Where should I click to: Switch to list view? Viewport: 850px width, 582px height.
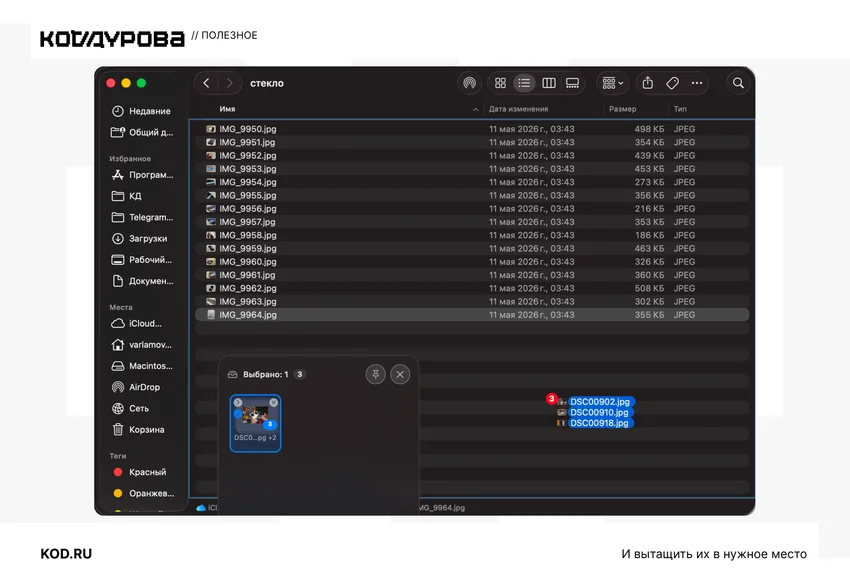pos(524,83)
